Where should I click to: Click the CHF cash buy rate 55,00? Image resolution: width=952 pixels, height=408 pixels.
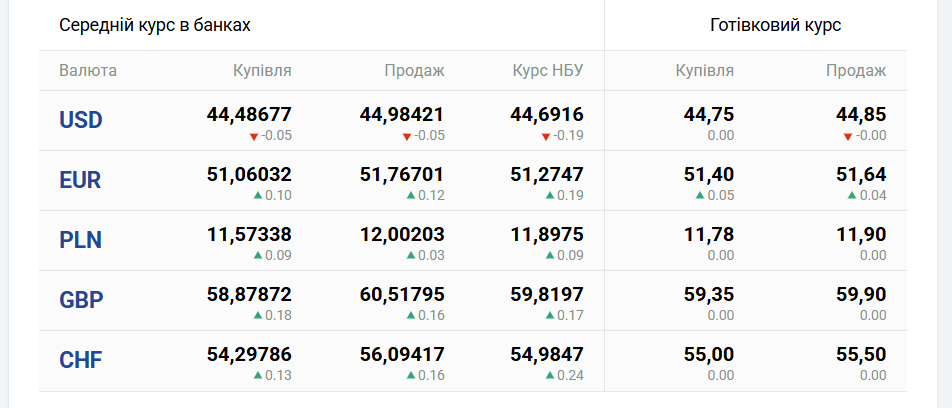coord(709,355)
